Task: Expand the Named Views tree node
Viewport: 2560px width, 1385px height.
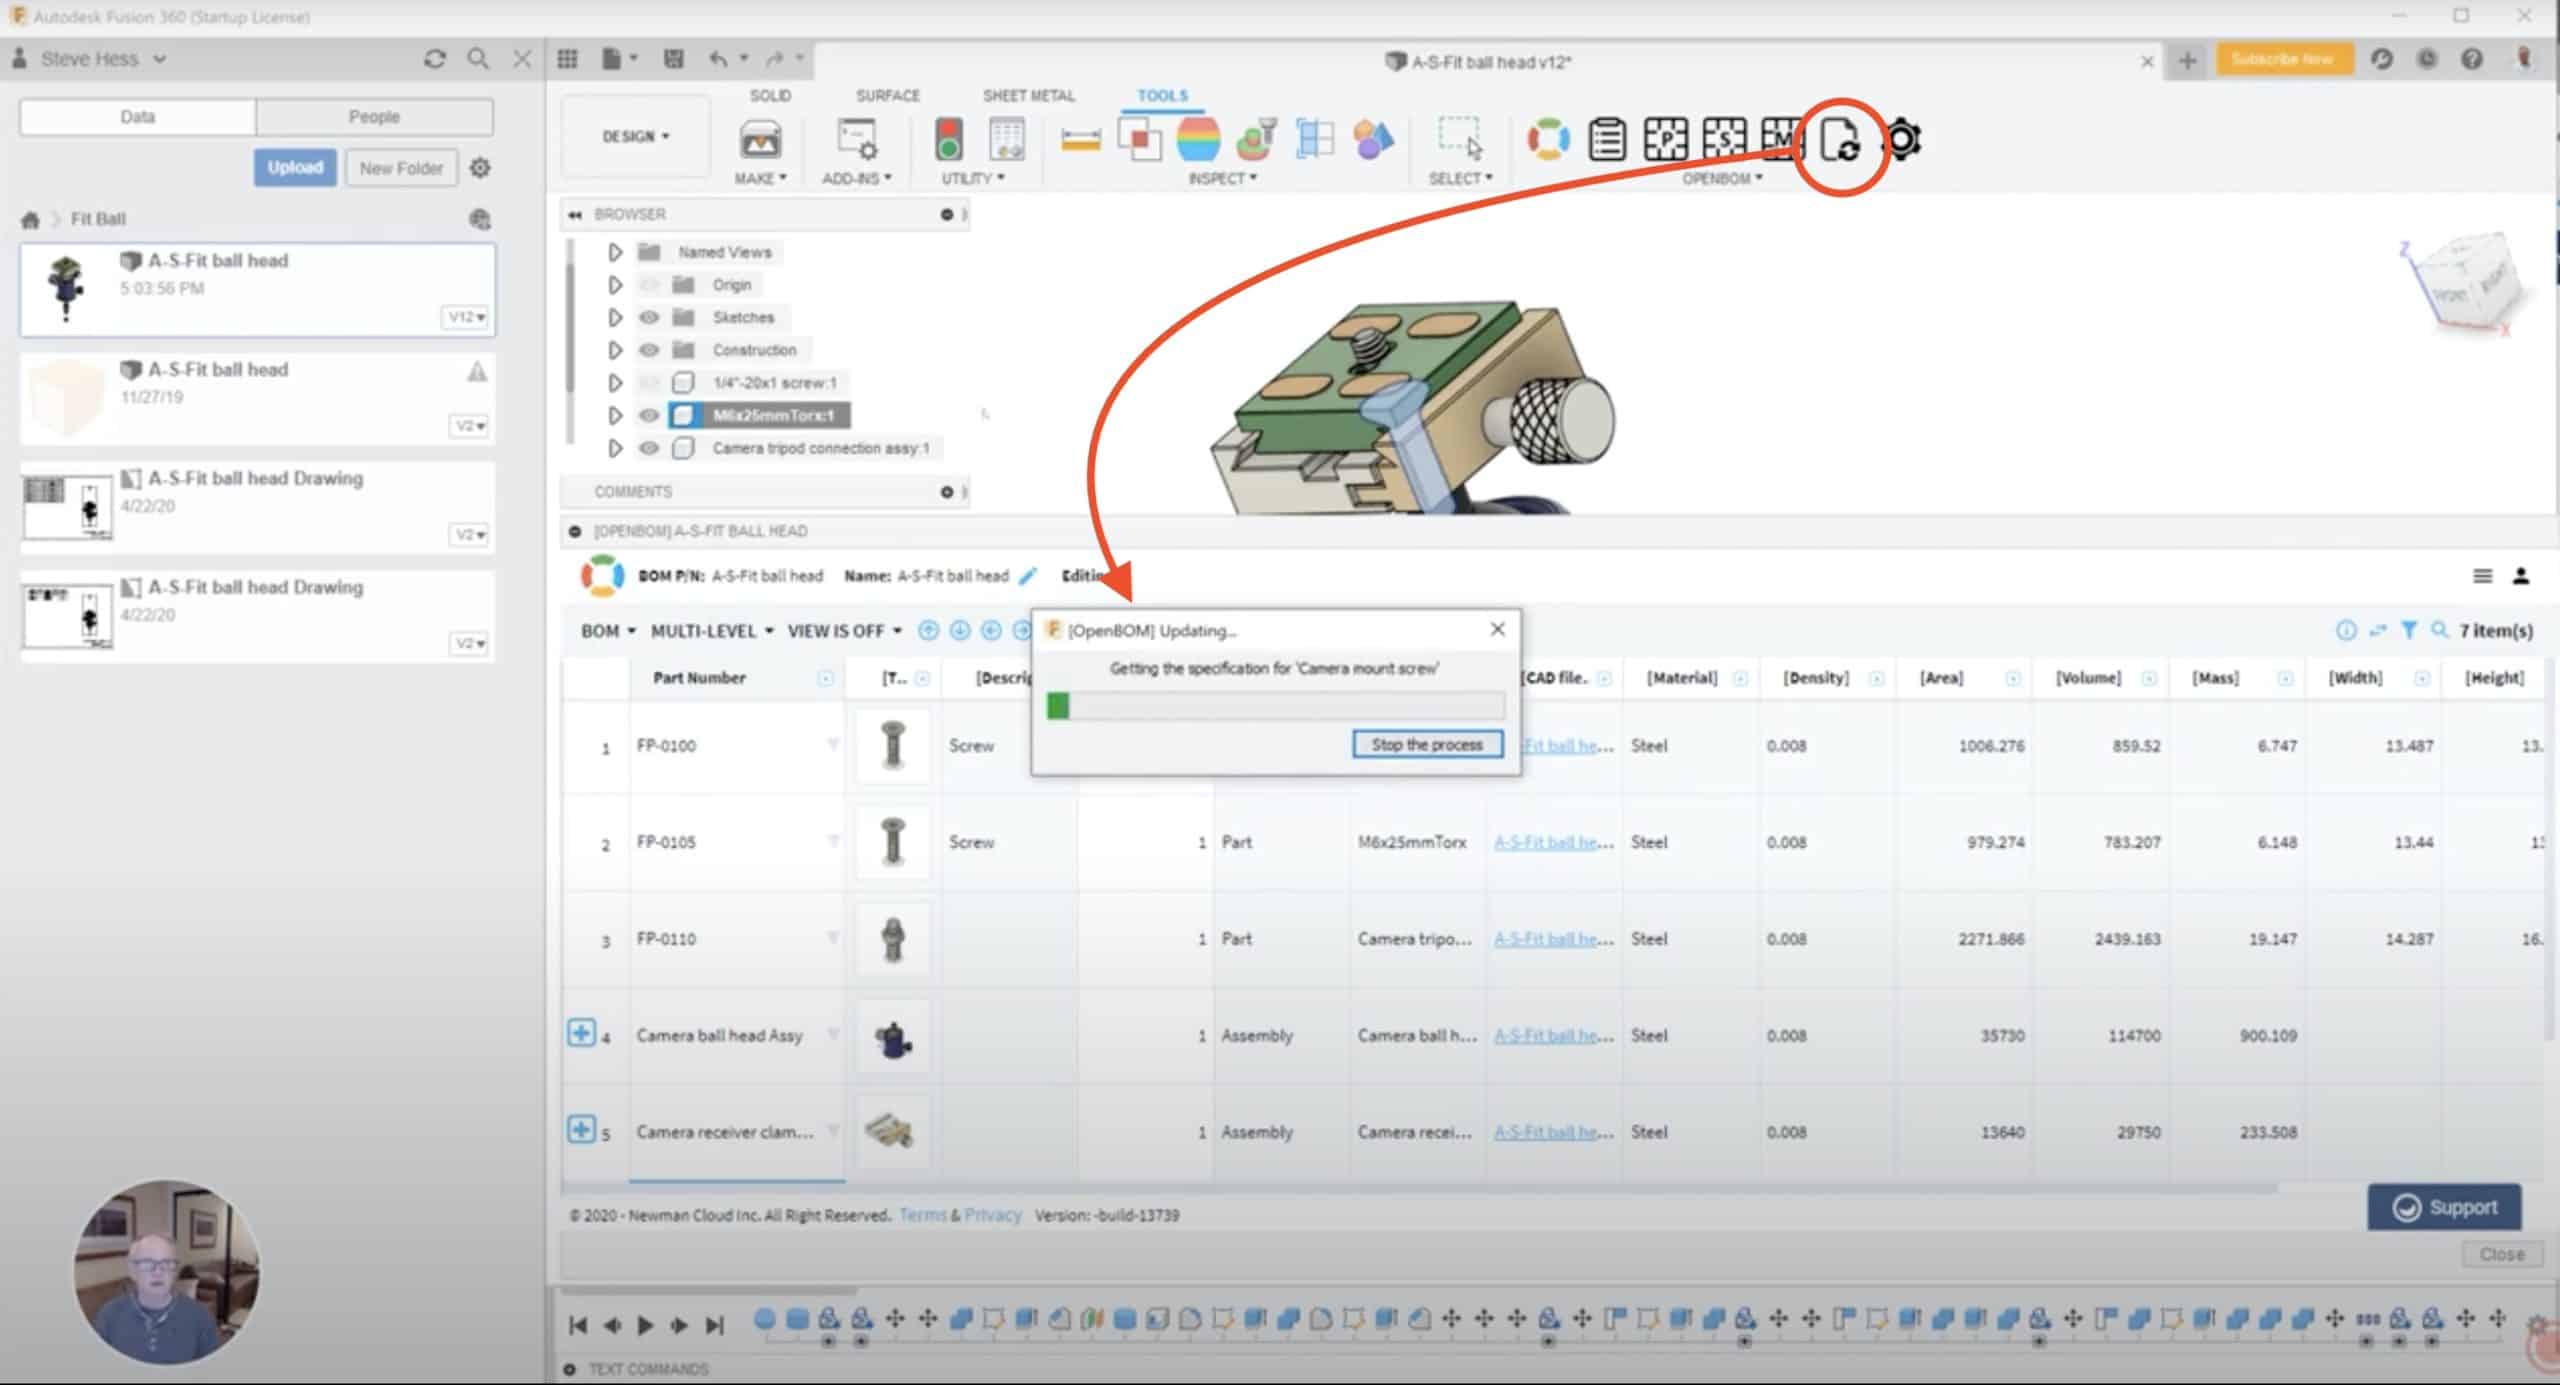Action: [615, 252]
